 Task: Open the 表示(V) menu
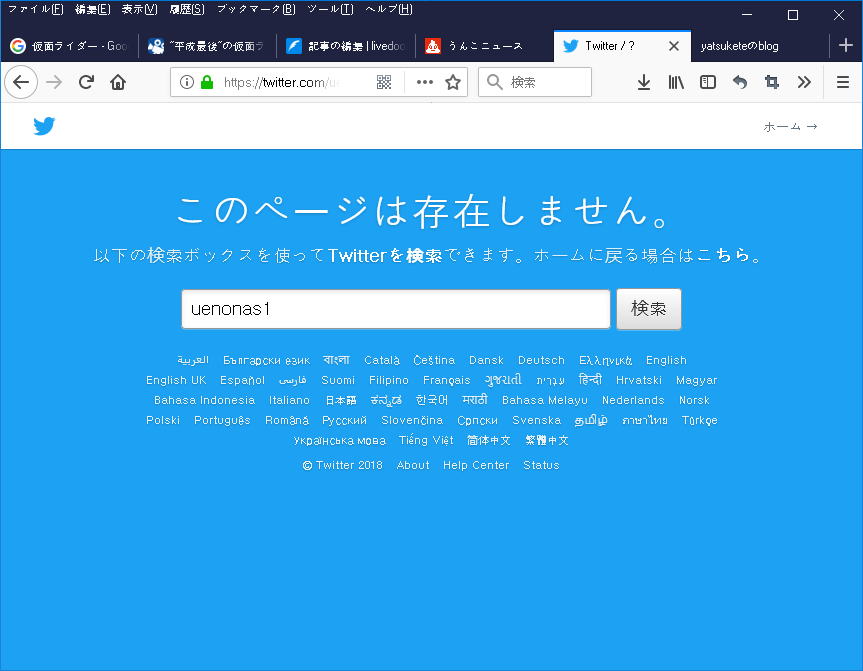pos(139,9)
